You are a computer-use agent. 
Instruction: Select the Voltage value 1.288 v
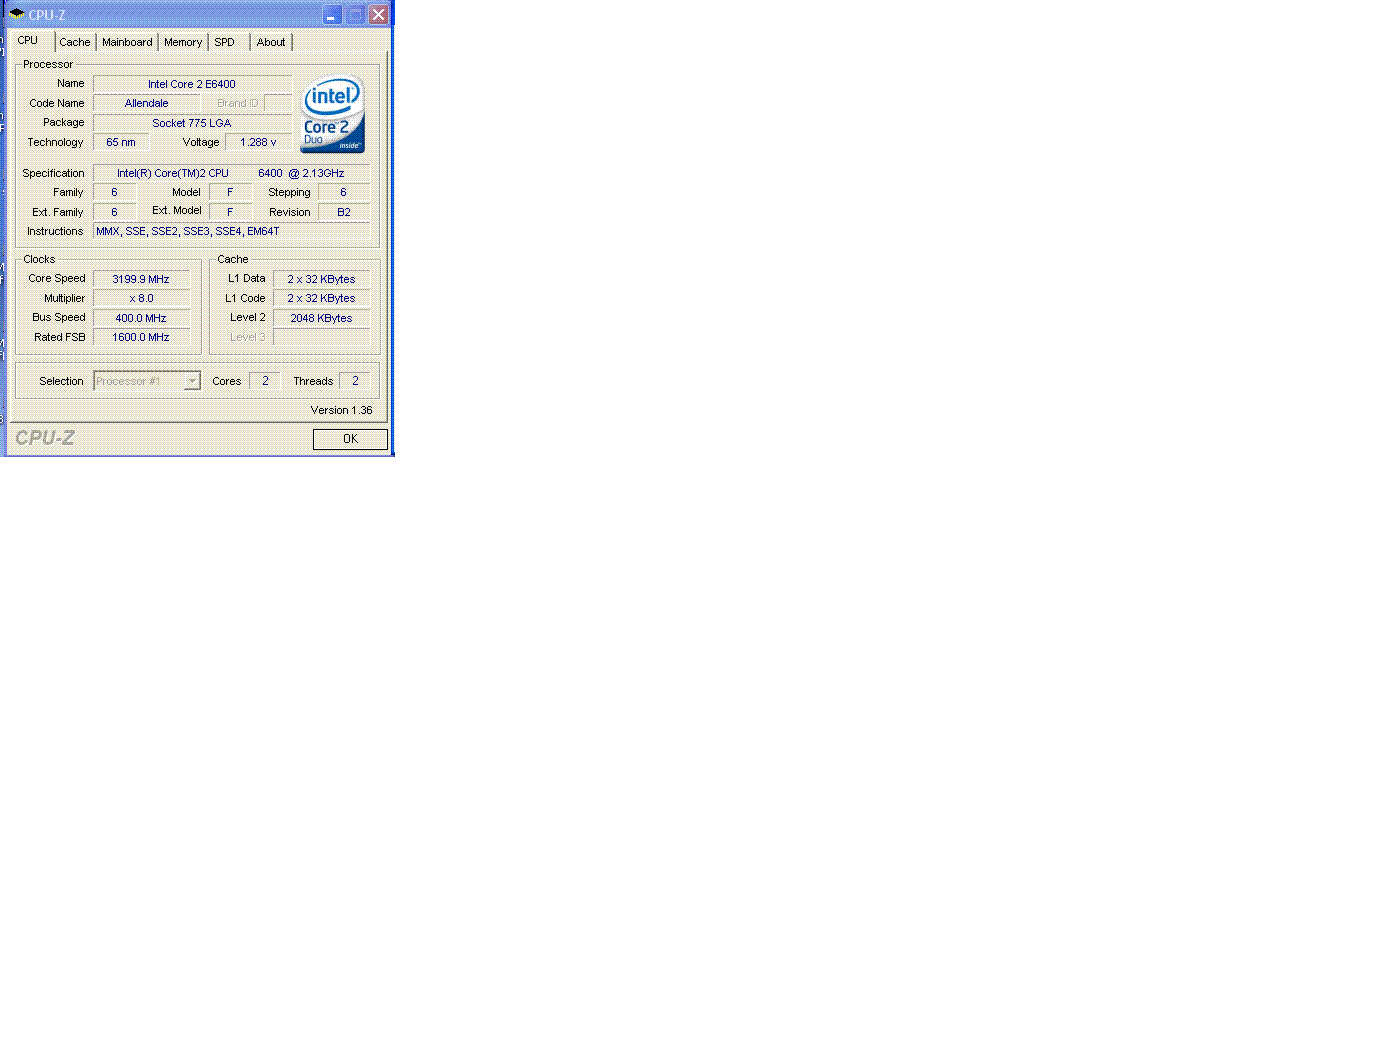258,142
